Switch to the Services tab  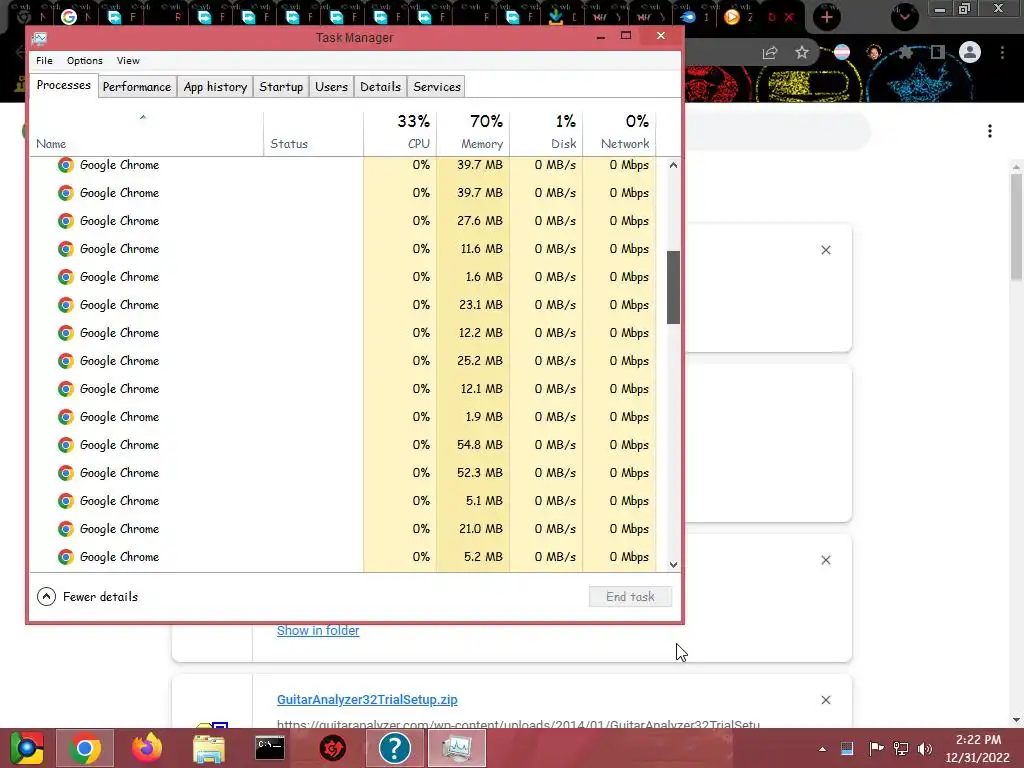tap(437, 87)
